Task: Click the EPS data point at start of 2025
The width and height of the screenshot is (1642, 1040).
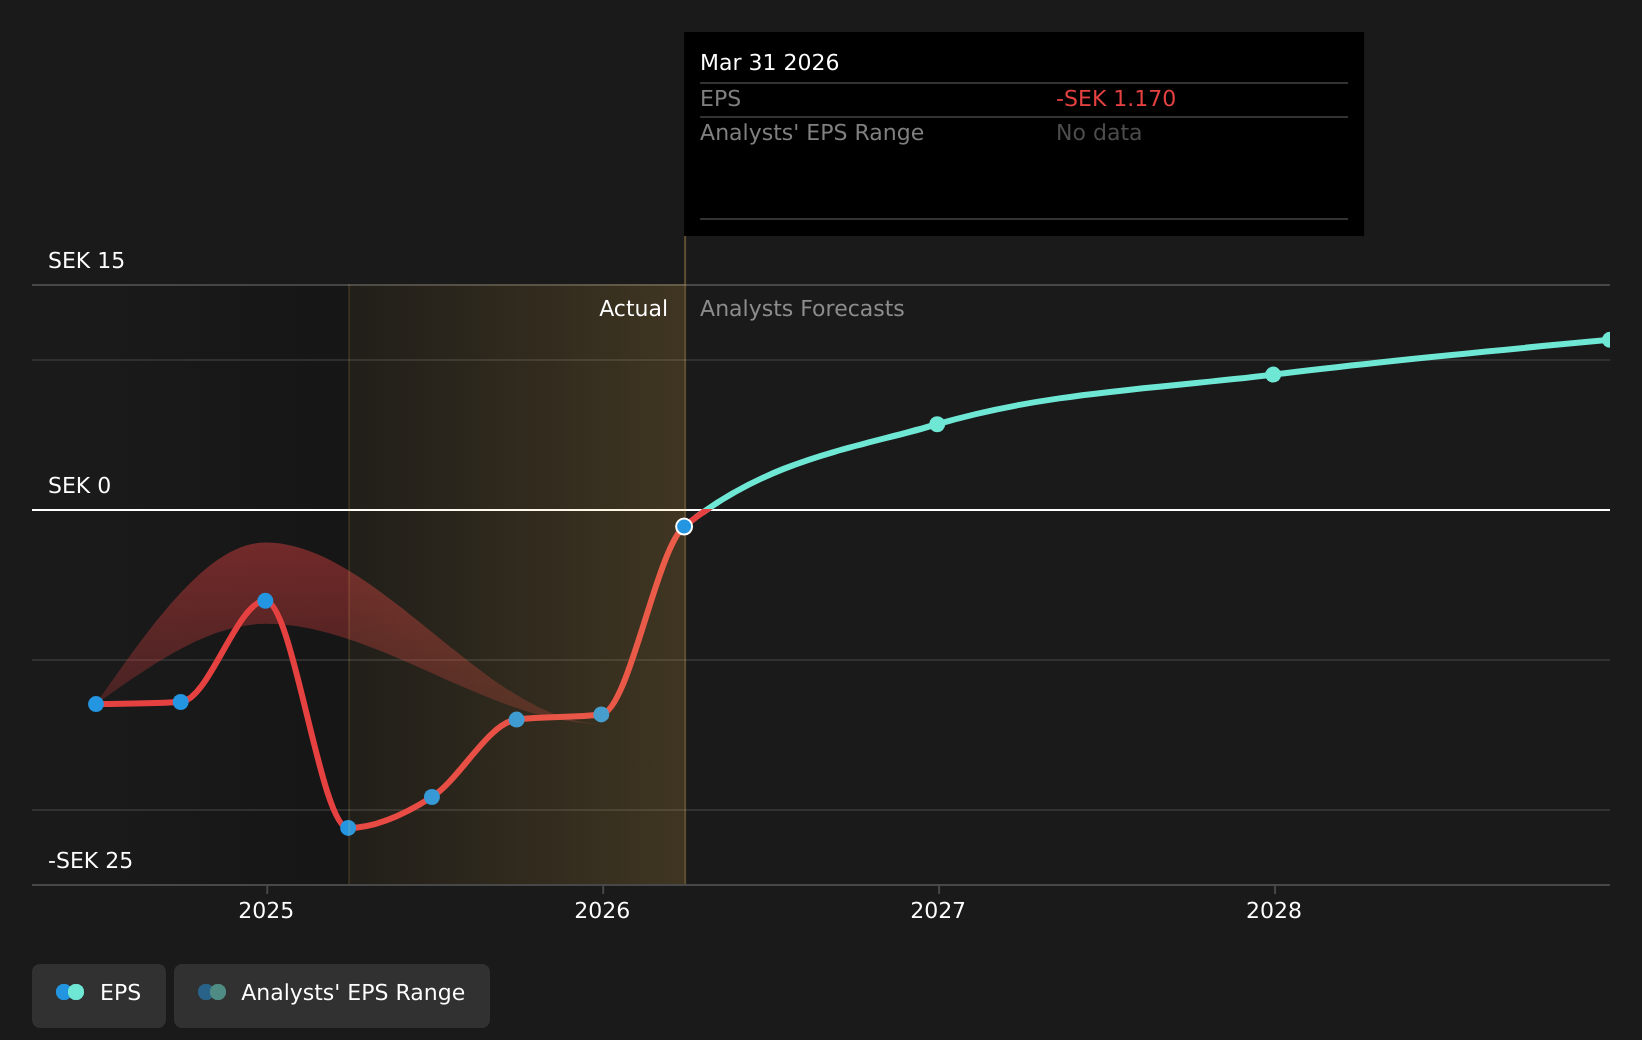Action: click(x=265, y=601)
